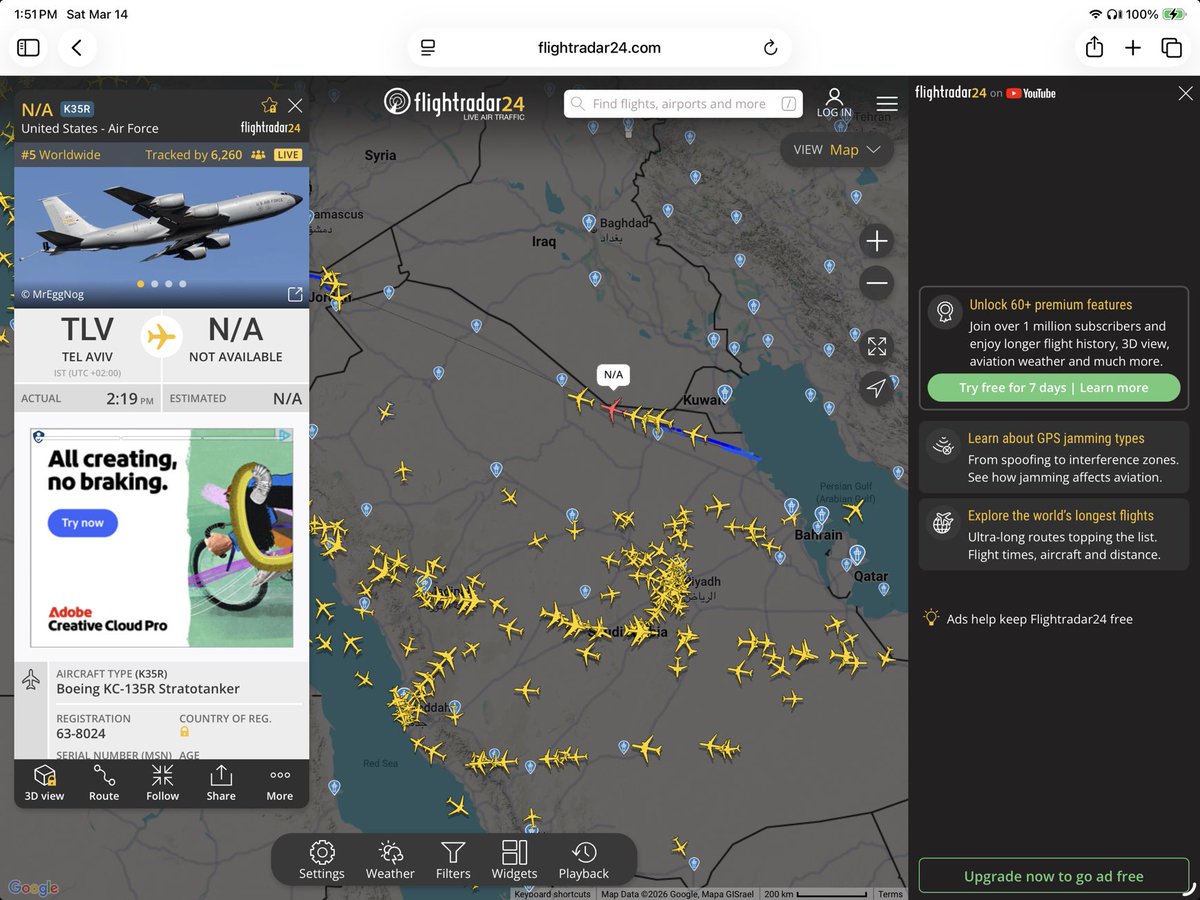This screenshot has width=1200, height=900.
Task: Open Widgets panel
Action: (x=515, y=860)
